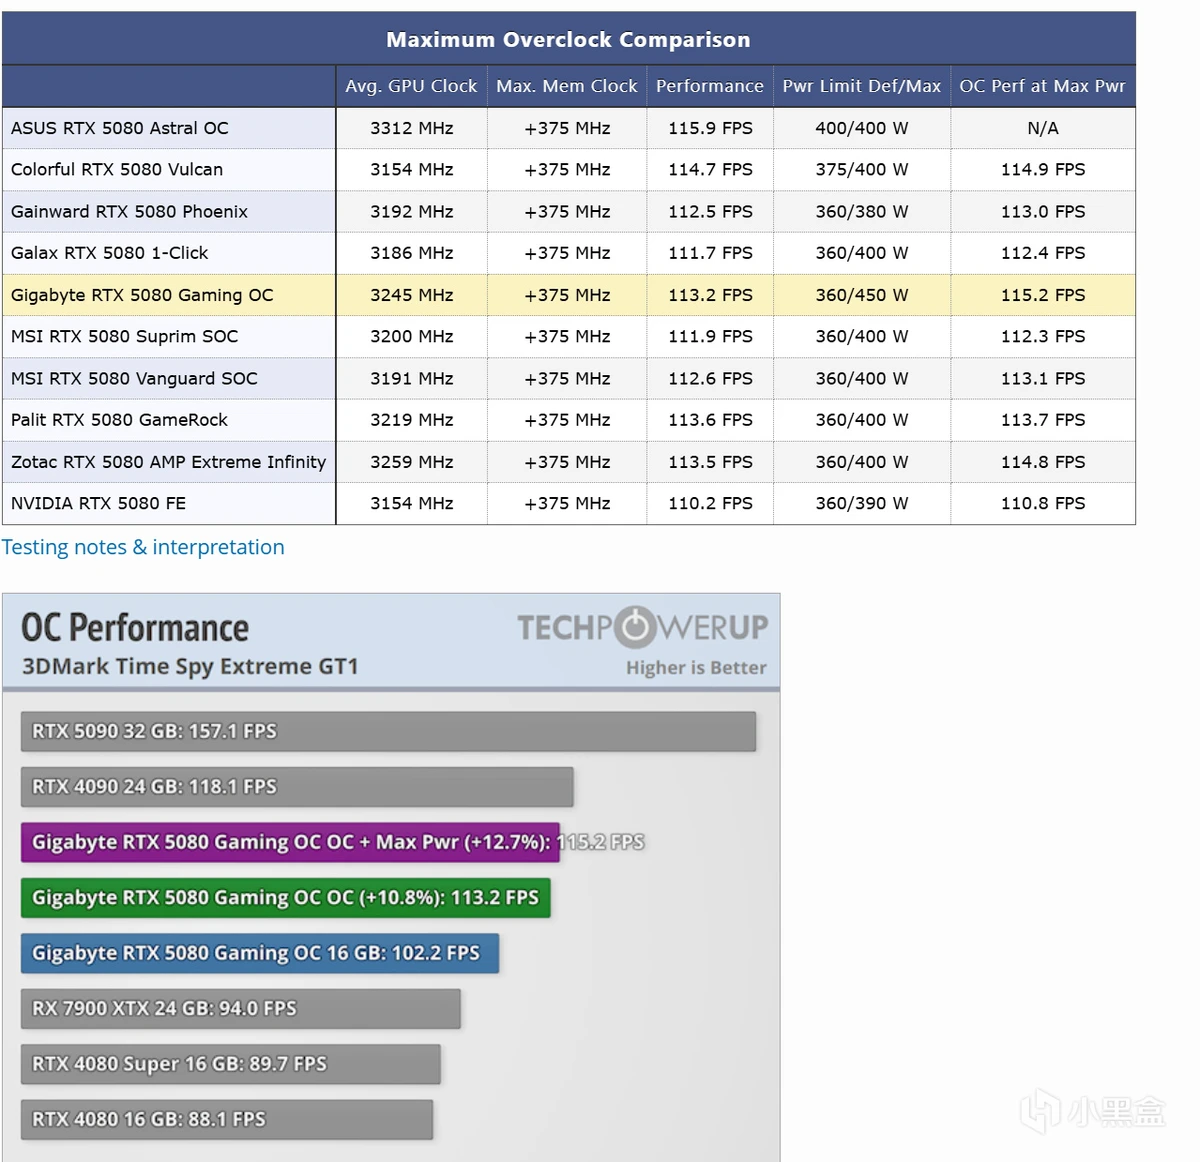Click the green Gigabyte OC 113.2 FPS bar
The height and width of the screenshot is (1162, 1200).
click(x=285, y=897)
